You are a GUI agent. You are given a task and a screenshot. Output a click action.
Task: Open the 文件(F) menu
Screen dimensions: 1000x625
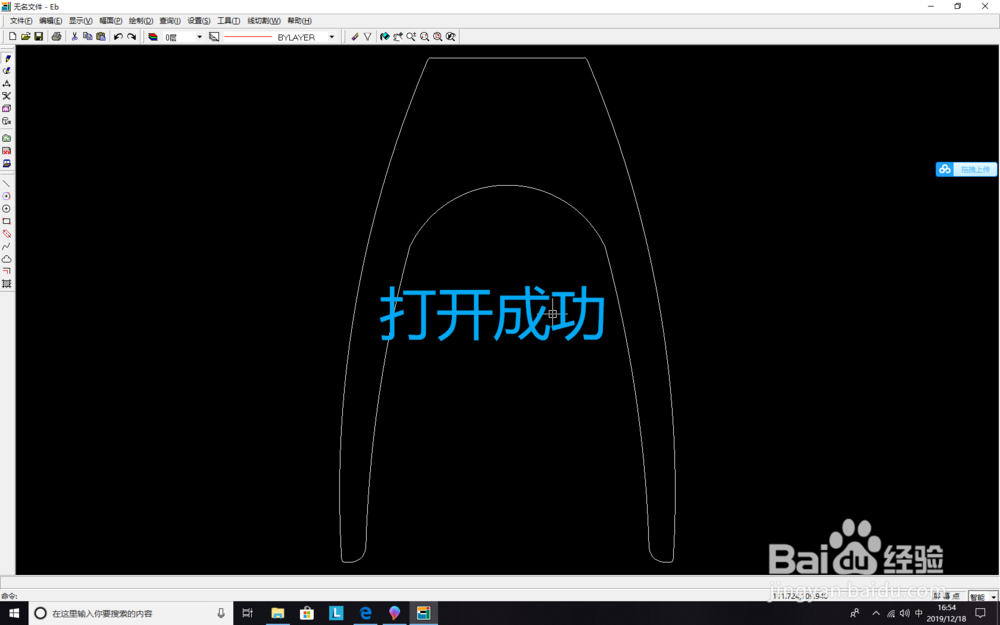(x=21, y=21)
